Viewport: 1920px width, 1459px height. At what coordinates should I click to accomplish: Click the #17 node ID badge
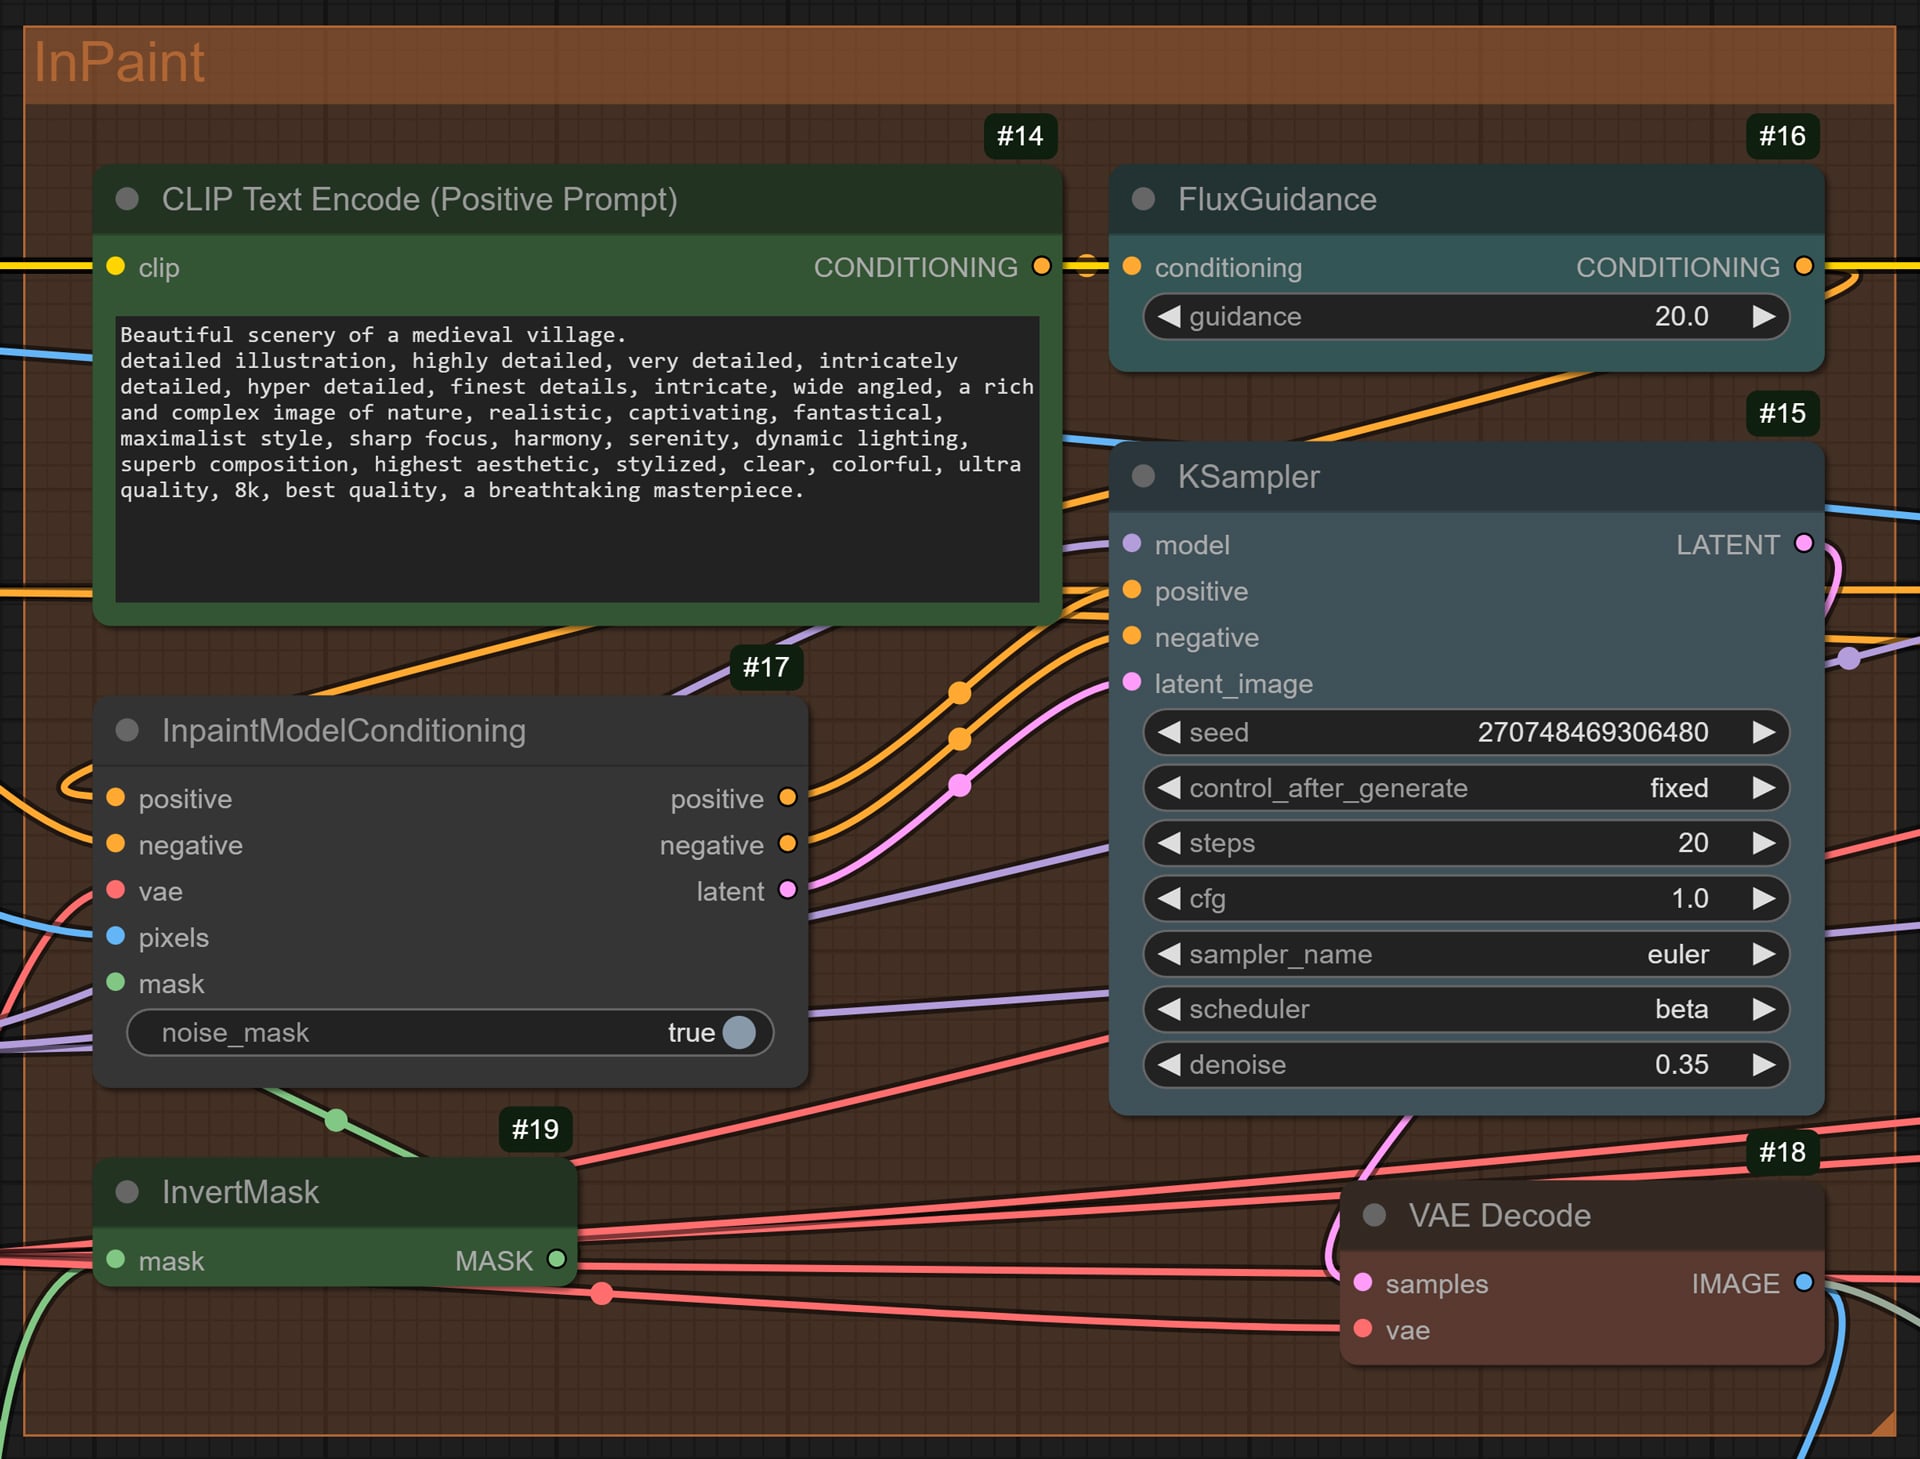(766, 667)
